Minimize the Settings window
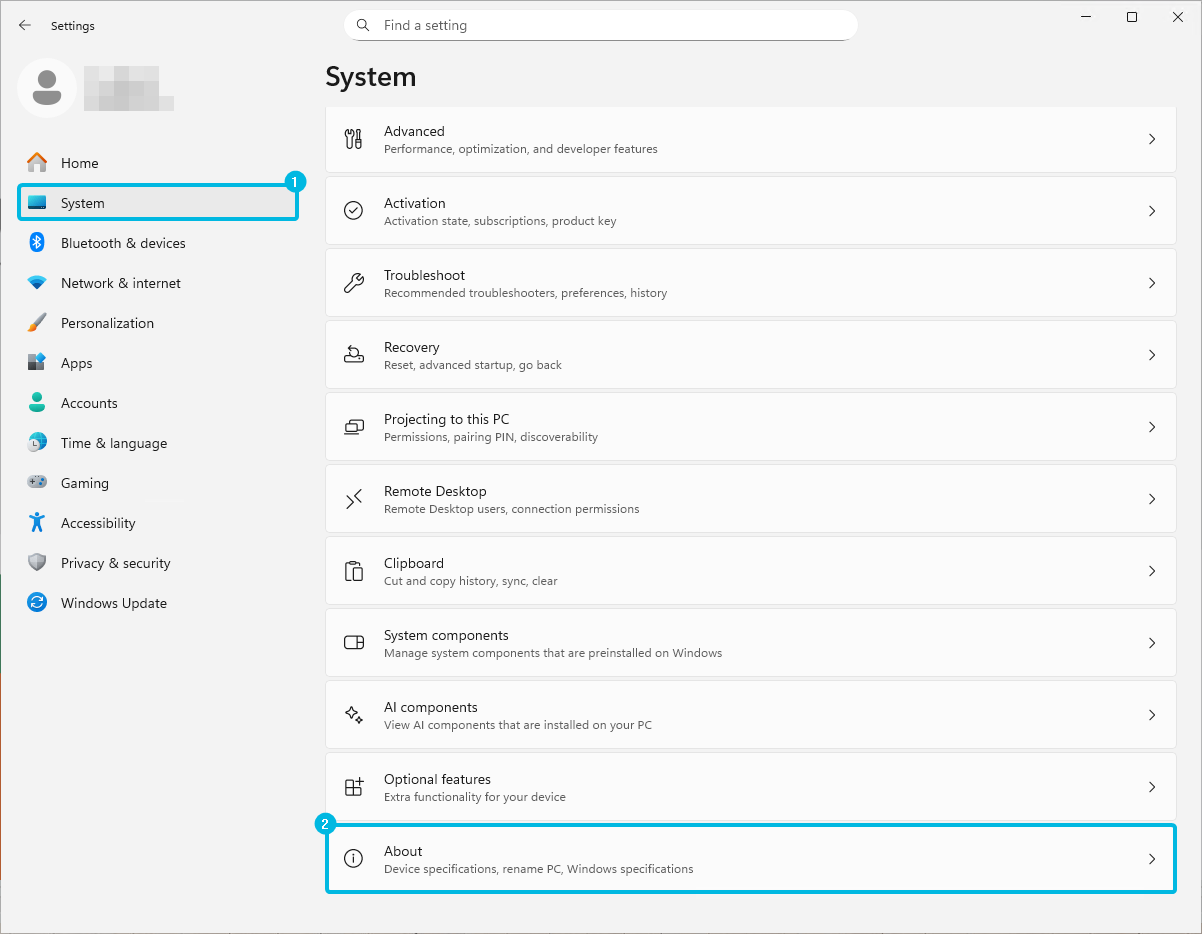This screenshot has width=1202, height=934. 1085,17
